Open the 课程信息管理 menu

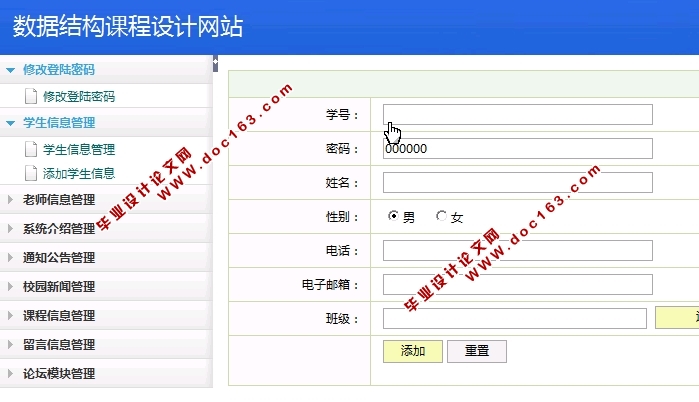[58, 315]
